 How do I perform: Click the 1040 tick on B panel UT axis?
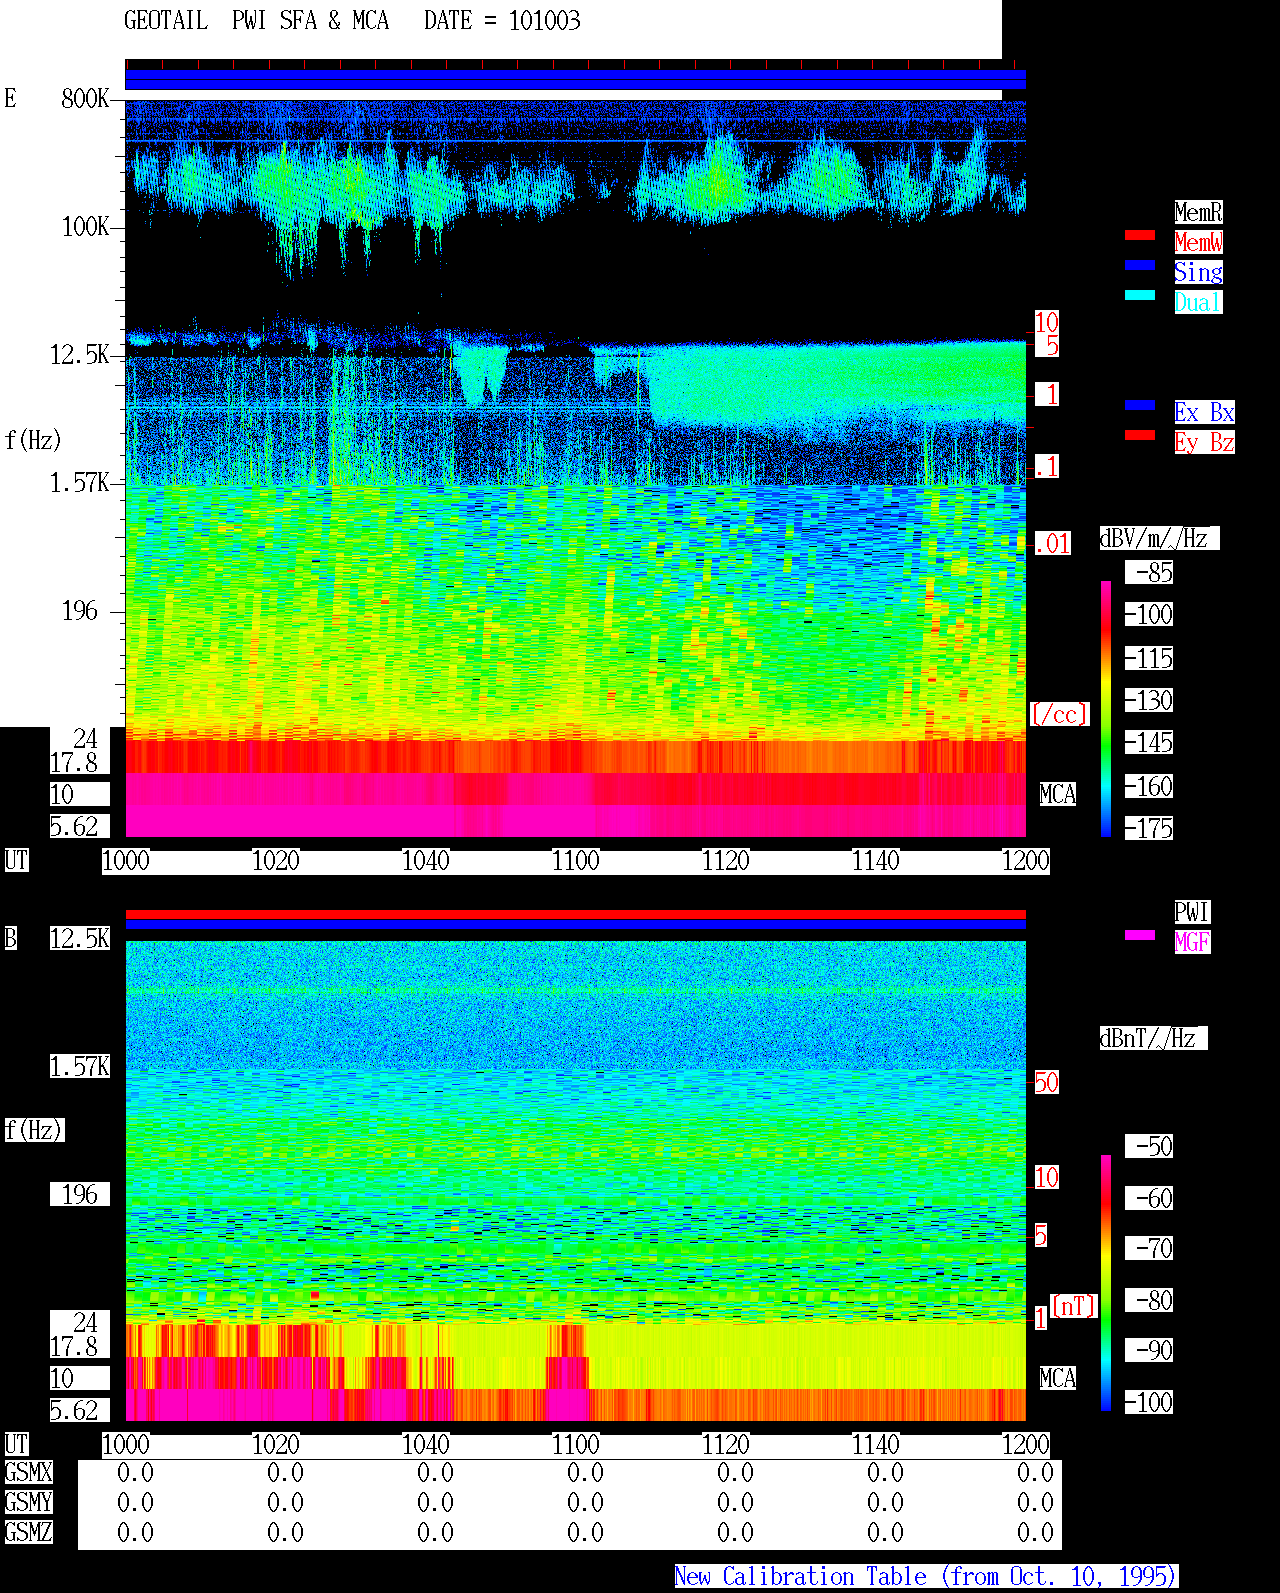[425, 1444]
